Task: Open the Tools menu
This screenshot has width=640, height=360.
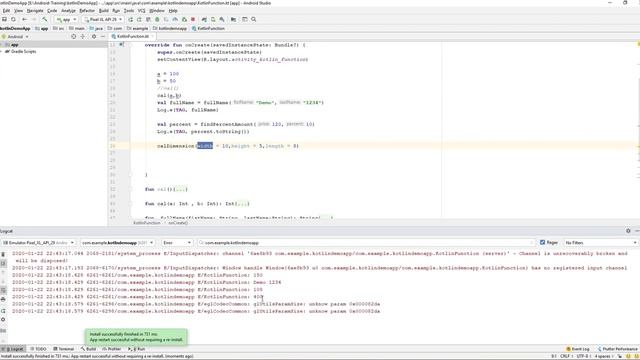Action: [x=129, y=11]
